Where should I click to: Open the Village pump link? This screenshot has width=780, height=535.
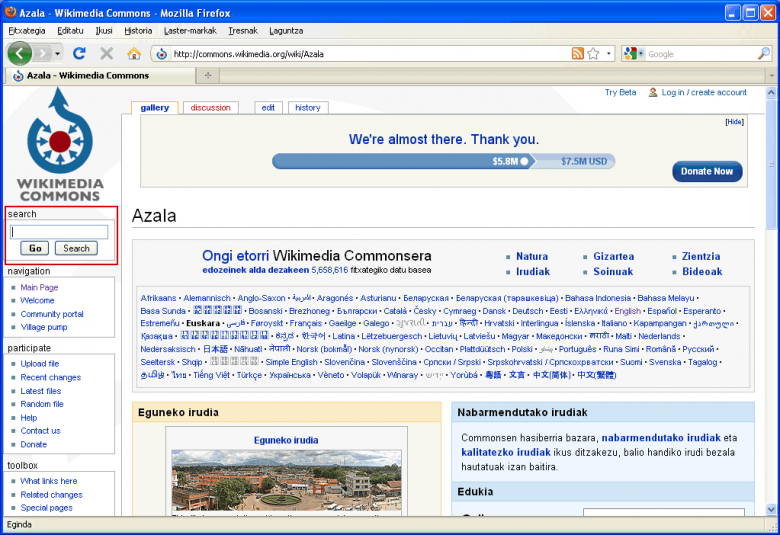(x=44, y=327)
